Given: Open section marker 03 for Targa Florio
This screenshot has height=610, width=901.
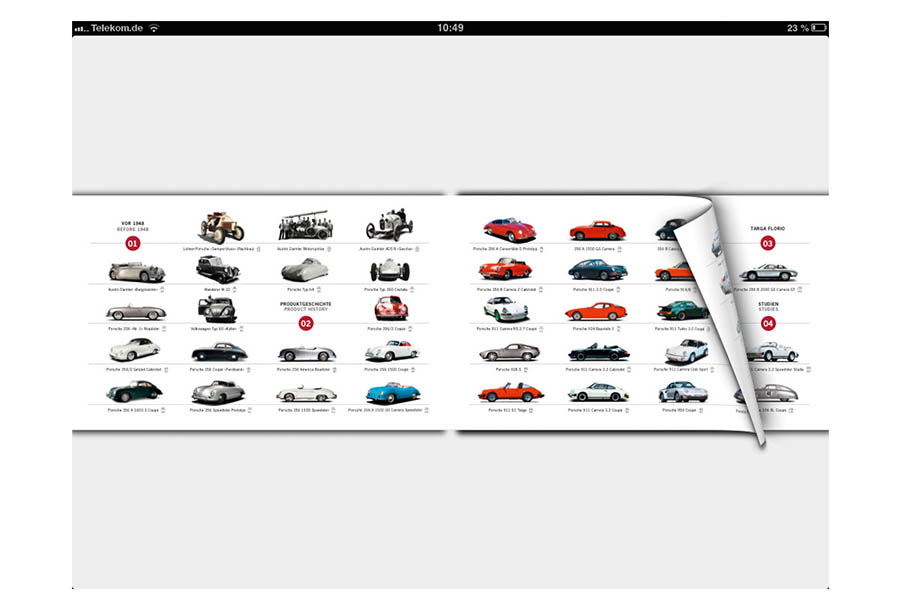Looking at the screenshot, I should (x=768, y=244).
